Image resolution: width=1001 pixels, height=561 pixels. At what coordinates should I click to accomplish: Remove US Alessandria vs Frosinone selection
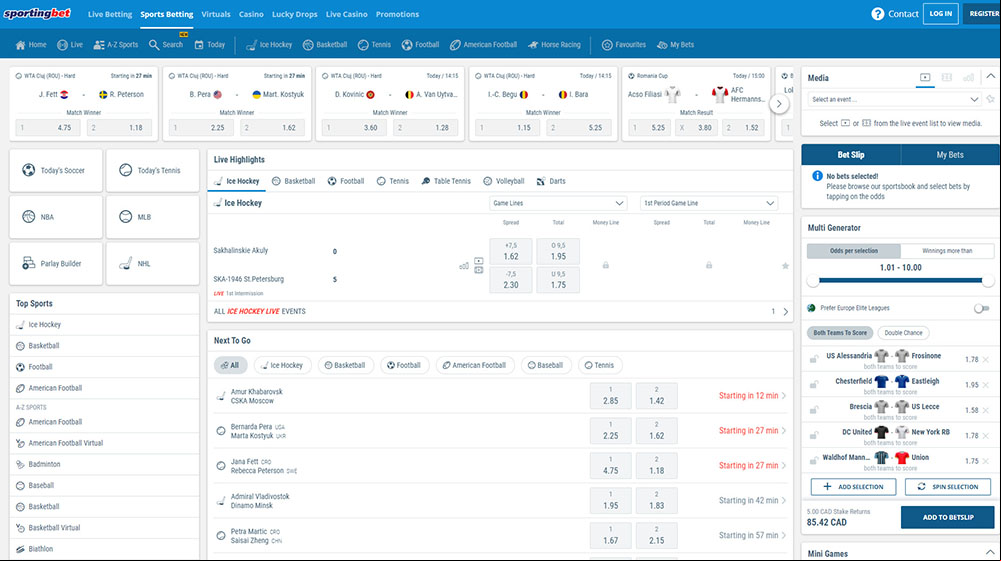coord(986,359)
